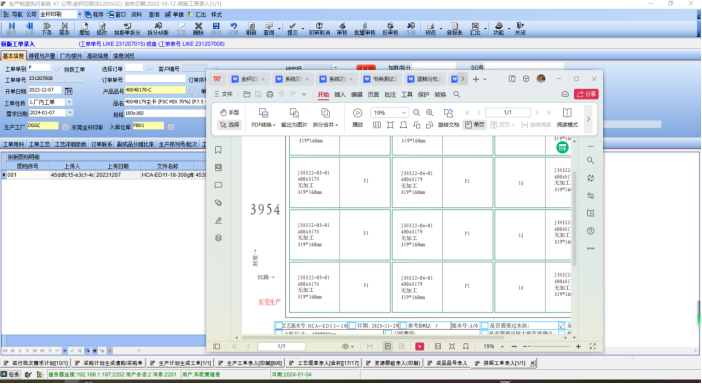
Task: Click fullscreen icon at bottom right of viewer
Action: 593,346
